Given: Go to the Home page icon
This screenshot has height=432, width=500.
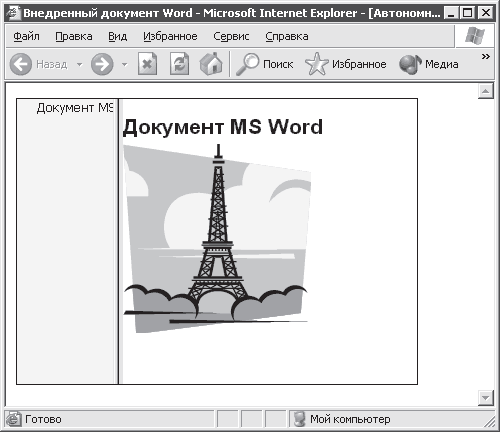Looking at the screenshot, I should pos(211,64).
